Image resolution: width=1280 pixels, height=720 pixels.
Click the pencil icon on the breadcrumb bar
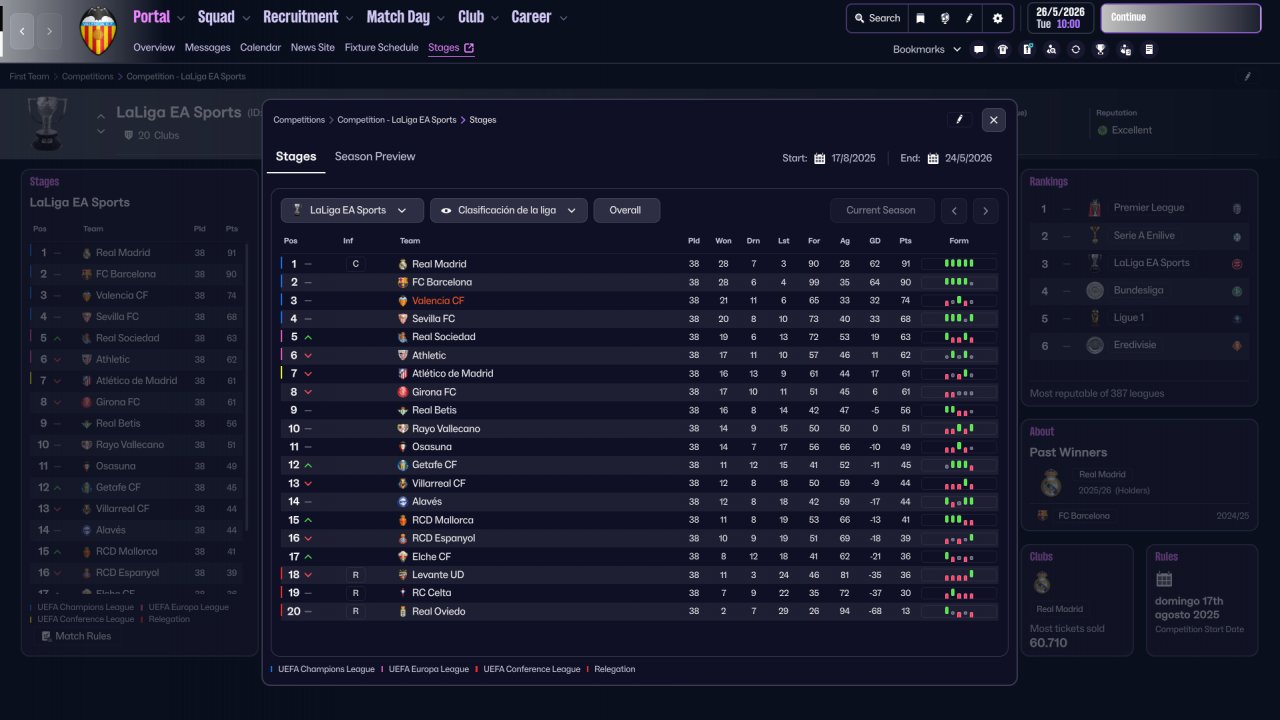pyautogui.click(x=1247, y=76)
